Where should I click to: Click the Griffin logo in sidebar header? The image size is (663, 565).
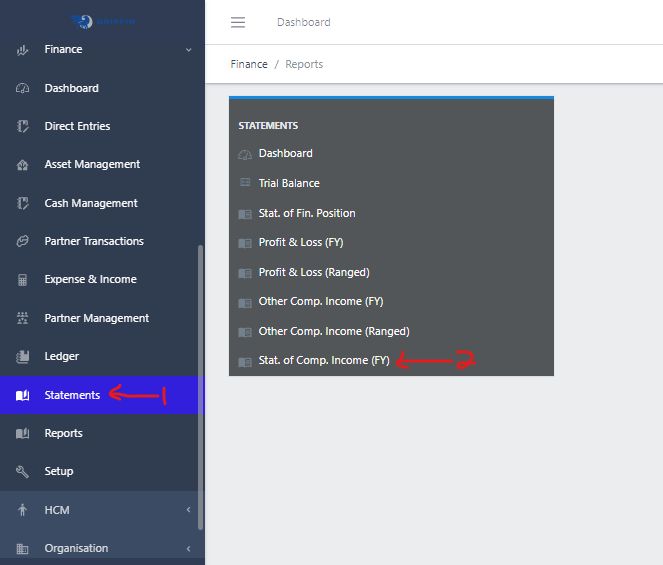pyautogui.click(x=103, y=22)
